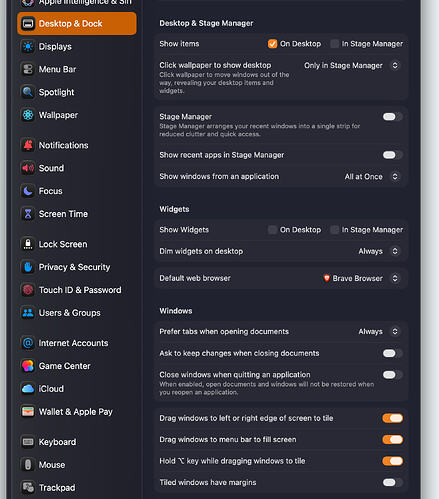439x499 pixels.
Task: Select Screen Time in the sidebar
Action: (x=77, y=214)
